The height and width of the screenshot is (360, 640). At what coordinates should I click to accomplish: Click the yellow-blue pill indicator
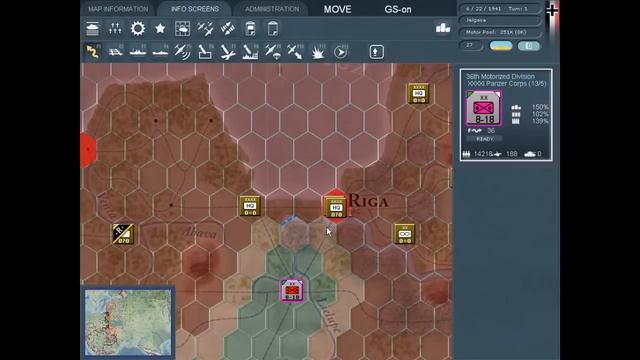[501, 46]
